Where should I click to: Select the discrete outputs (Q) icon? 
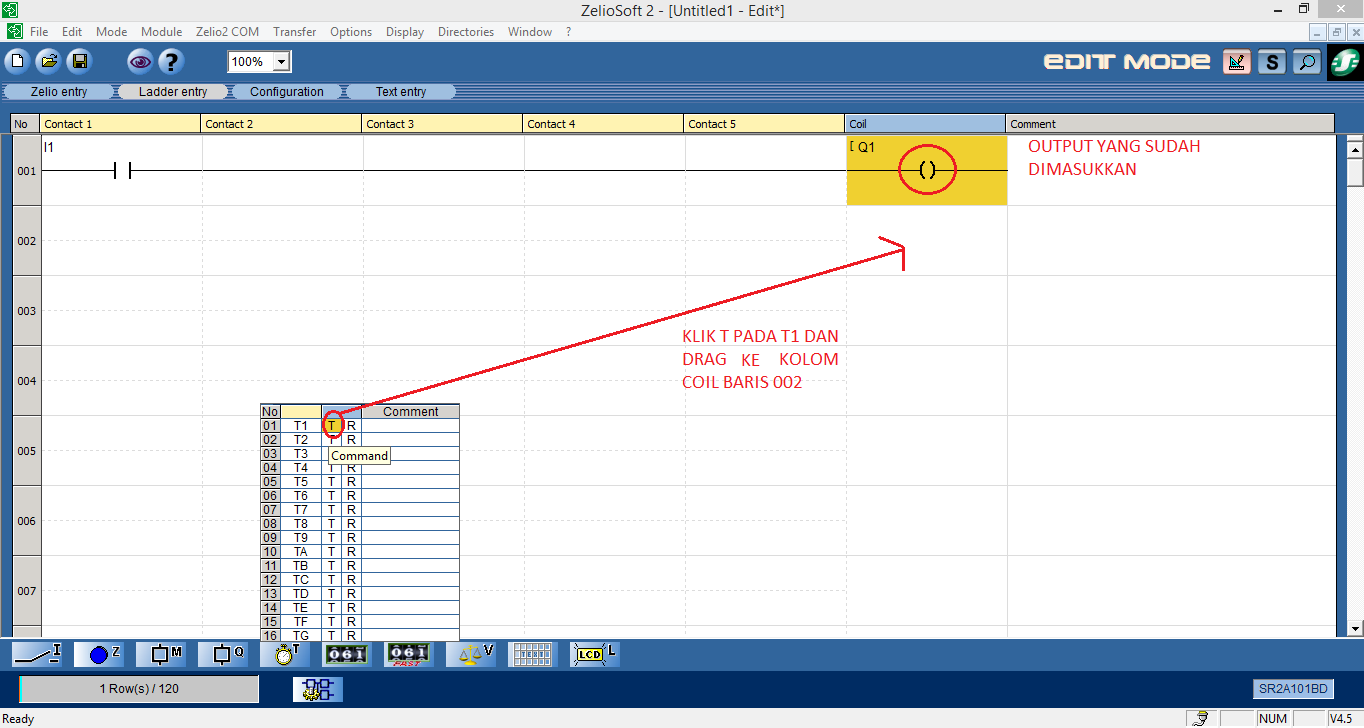223,655
